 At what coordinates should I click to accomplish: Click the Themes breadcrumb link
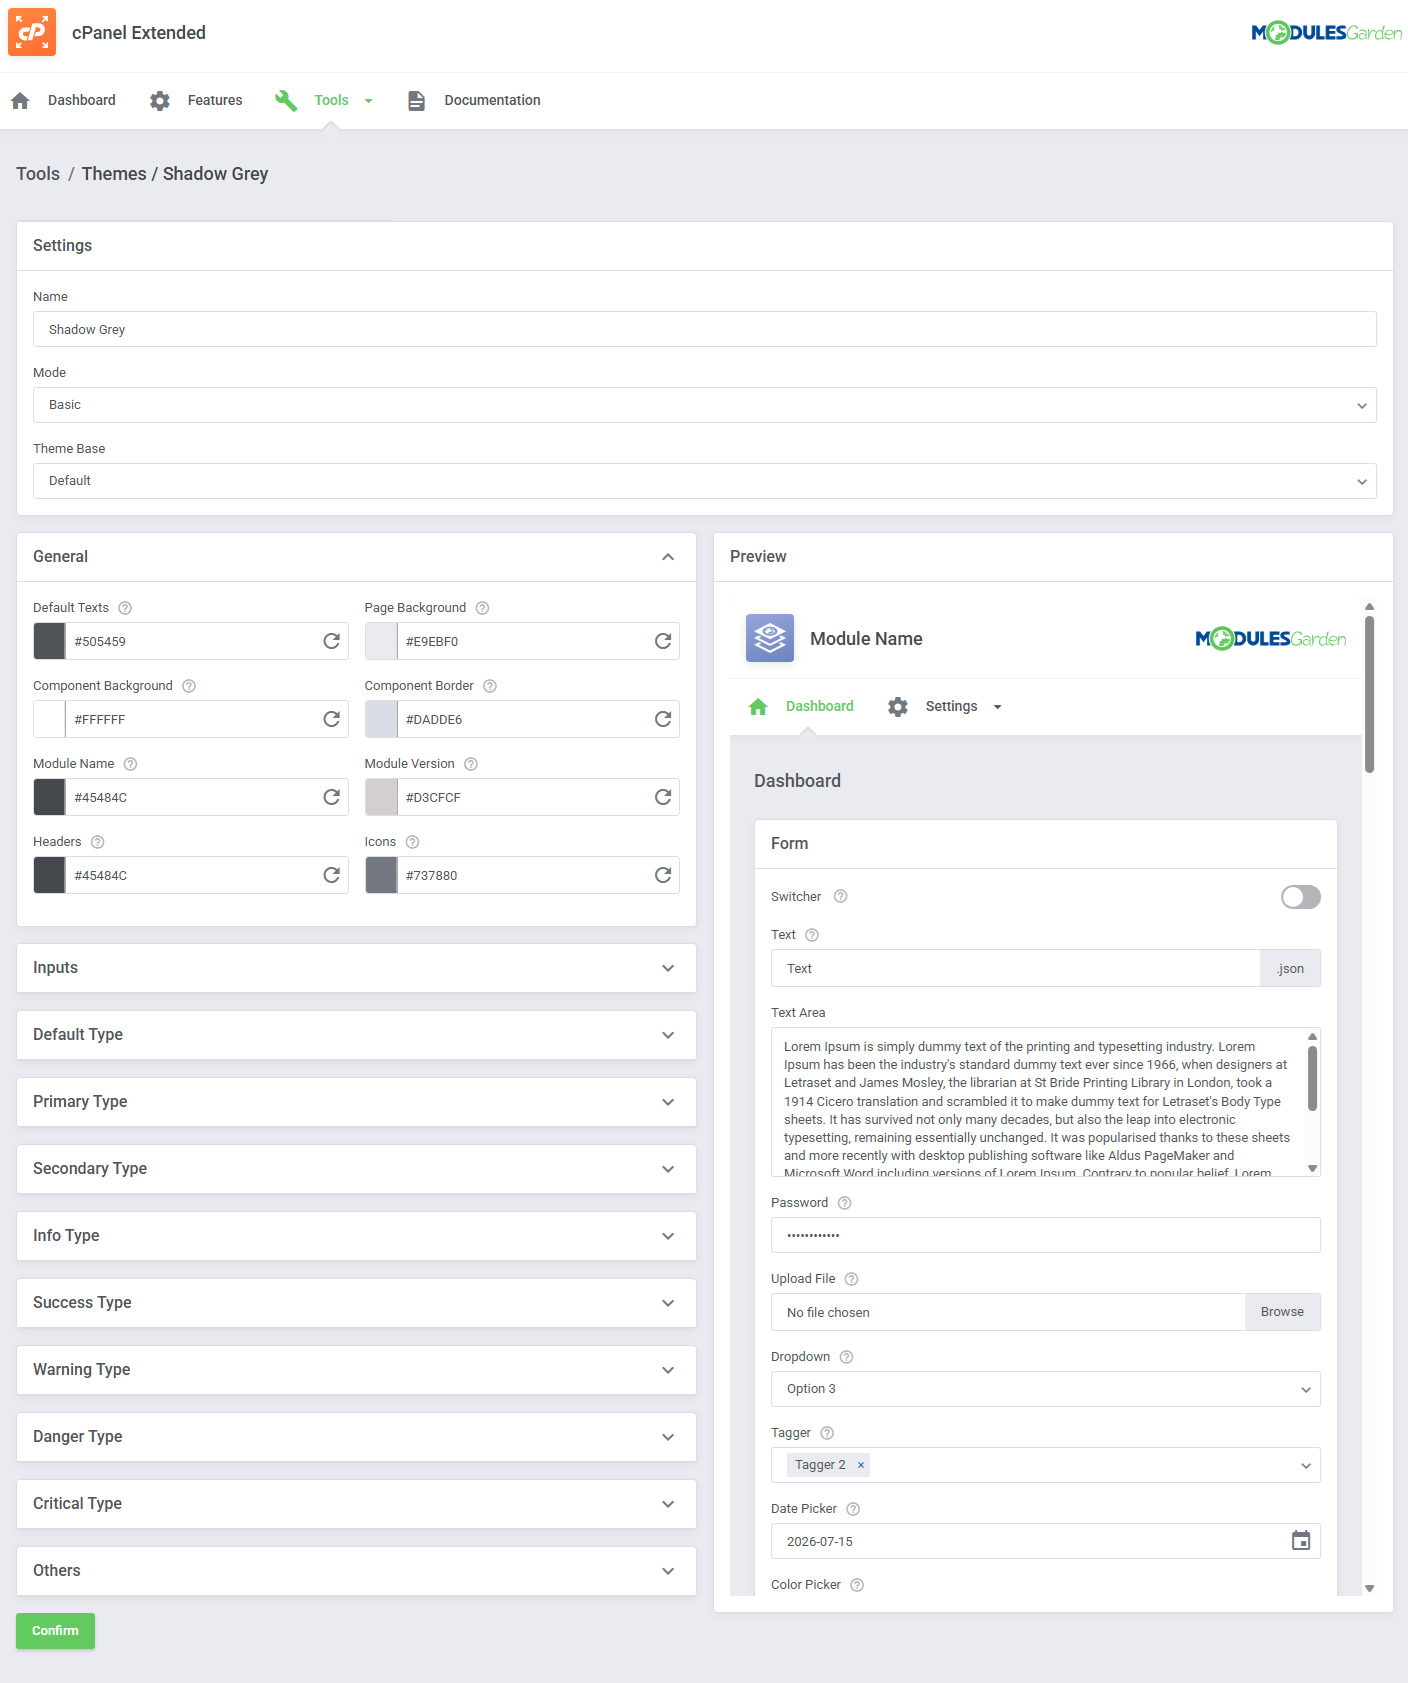114,174
